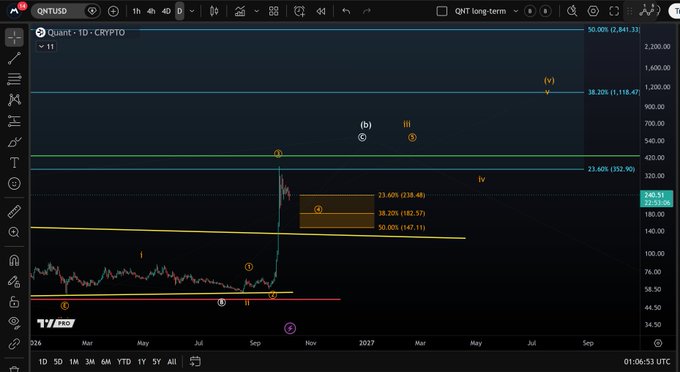The image size is (680, 372).
Task: Show All available date range
Action: tap(172, 361)
